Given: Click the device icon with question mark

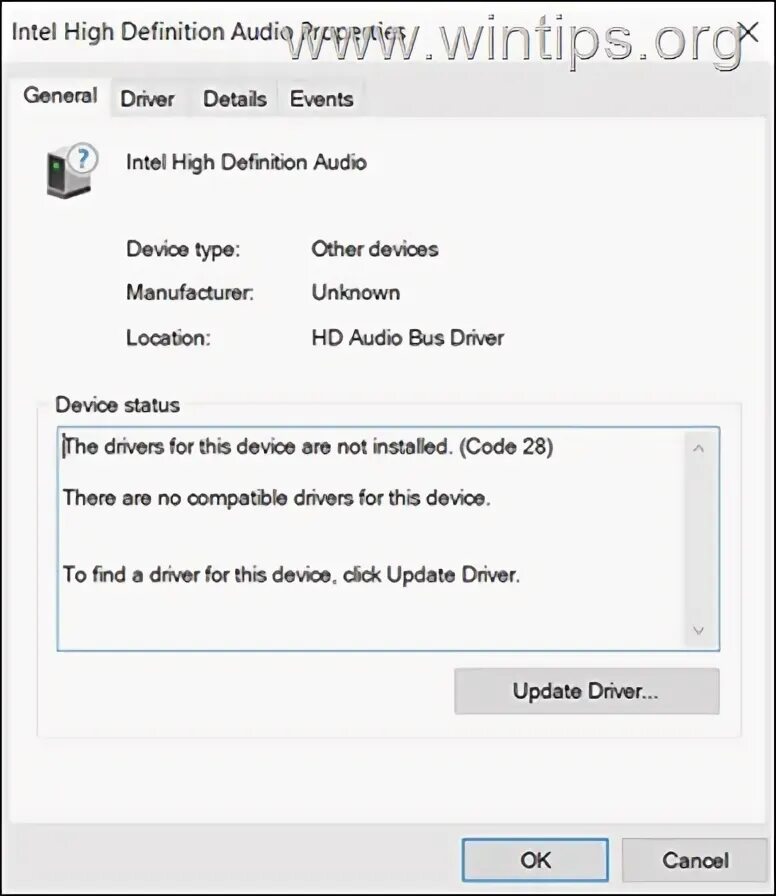Looking at the screenshot, I should [72, 171].
